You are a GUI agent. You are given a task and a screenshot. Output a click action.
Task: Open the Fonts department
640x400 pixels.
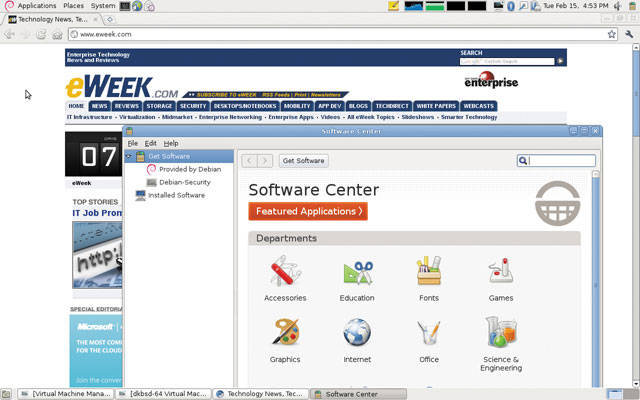pos(429,278)
